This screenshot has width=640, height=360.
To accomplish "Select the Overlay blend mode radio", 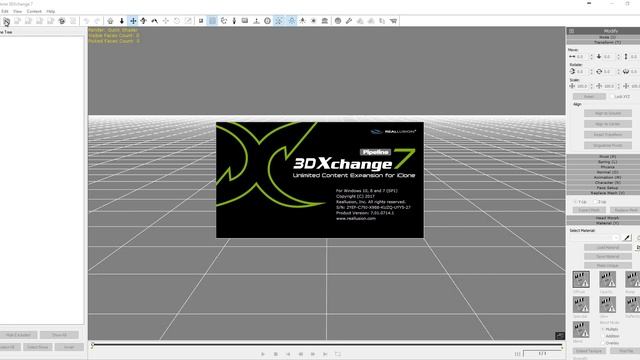I will 603,343.
